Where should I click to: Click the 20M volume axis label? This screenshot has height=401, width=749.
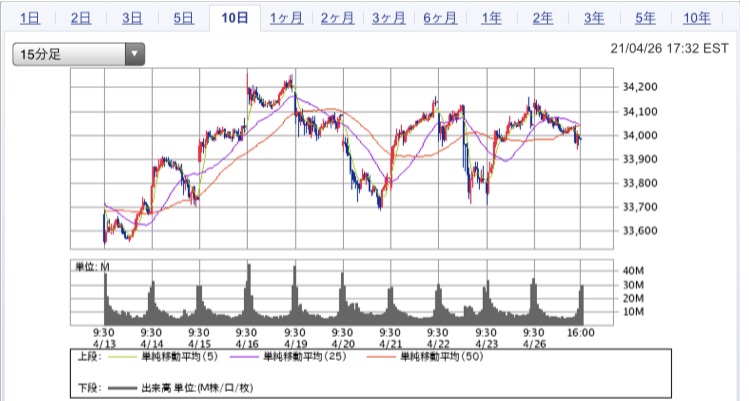[x=633, y=298]
